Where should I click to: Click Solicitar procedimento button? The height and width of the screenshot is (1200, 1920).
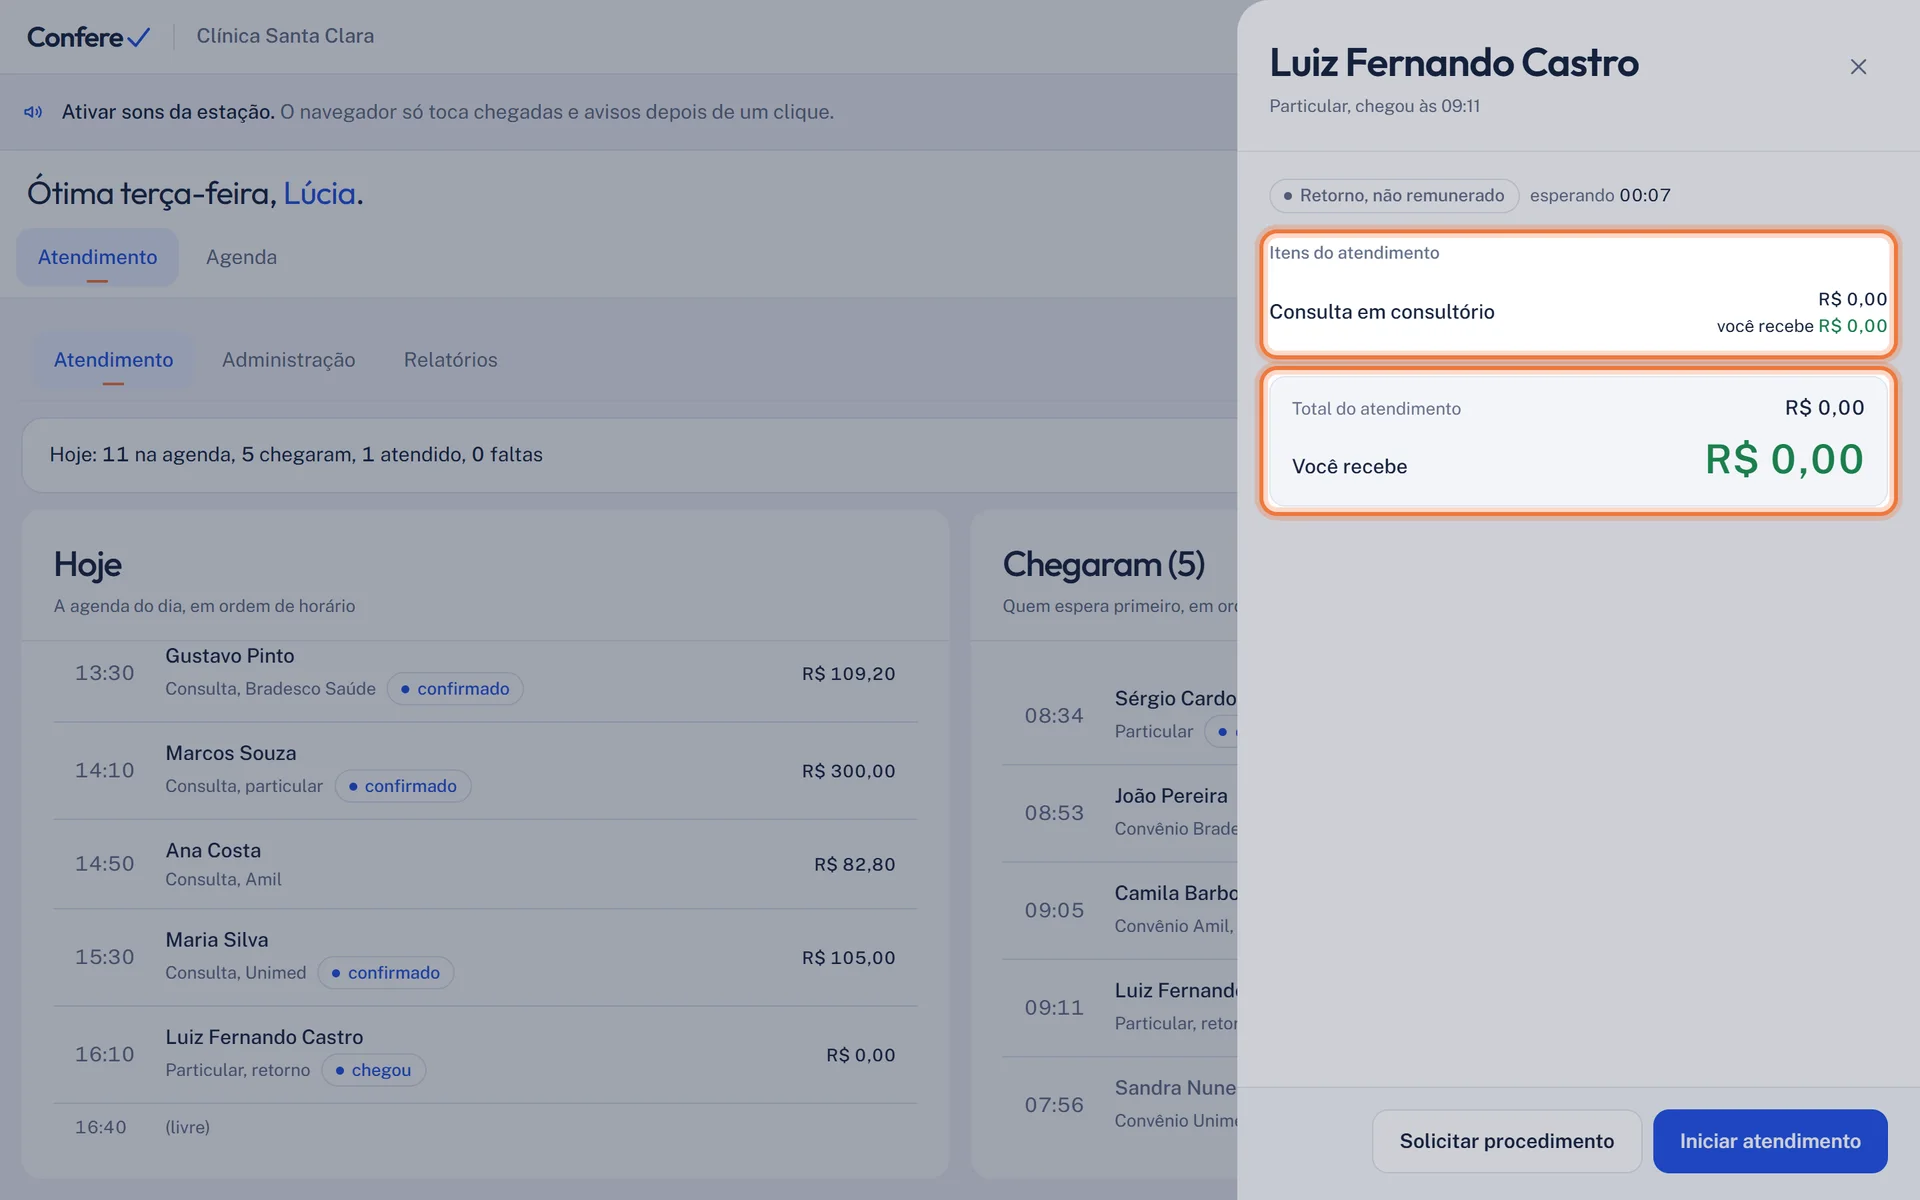tap(1506, 1141)
